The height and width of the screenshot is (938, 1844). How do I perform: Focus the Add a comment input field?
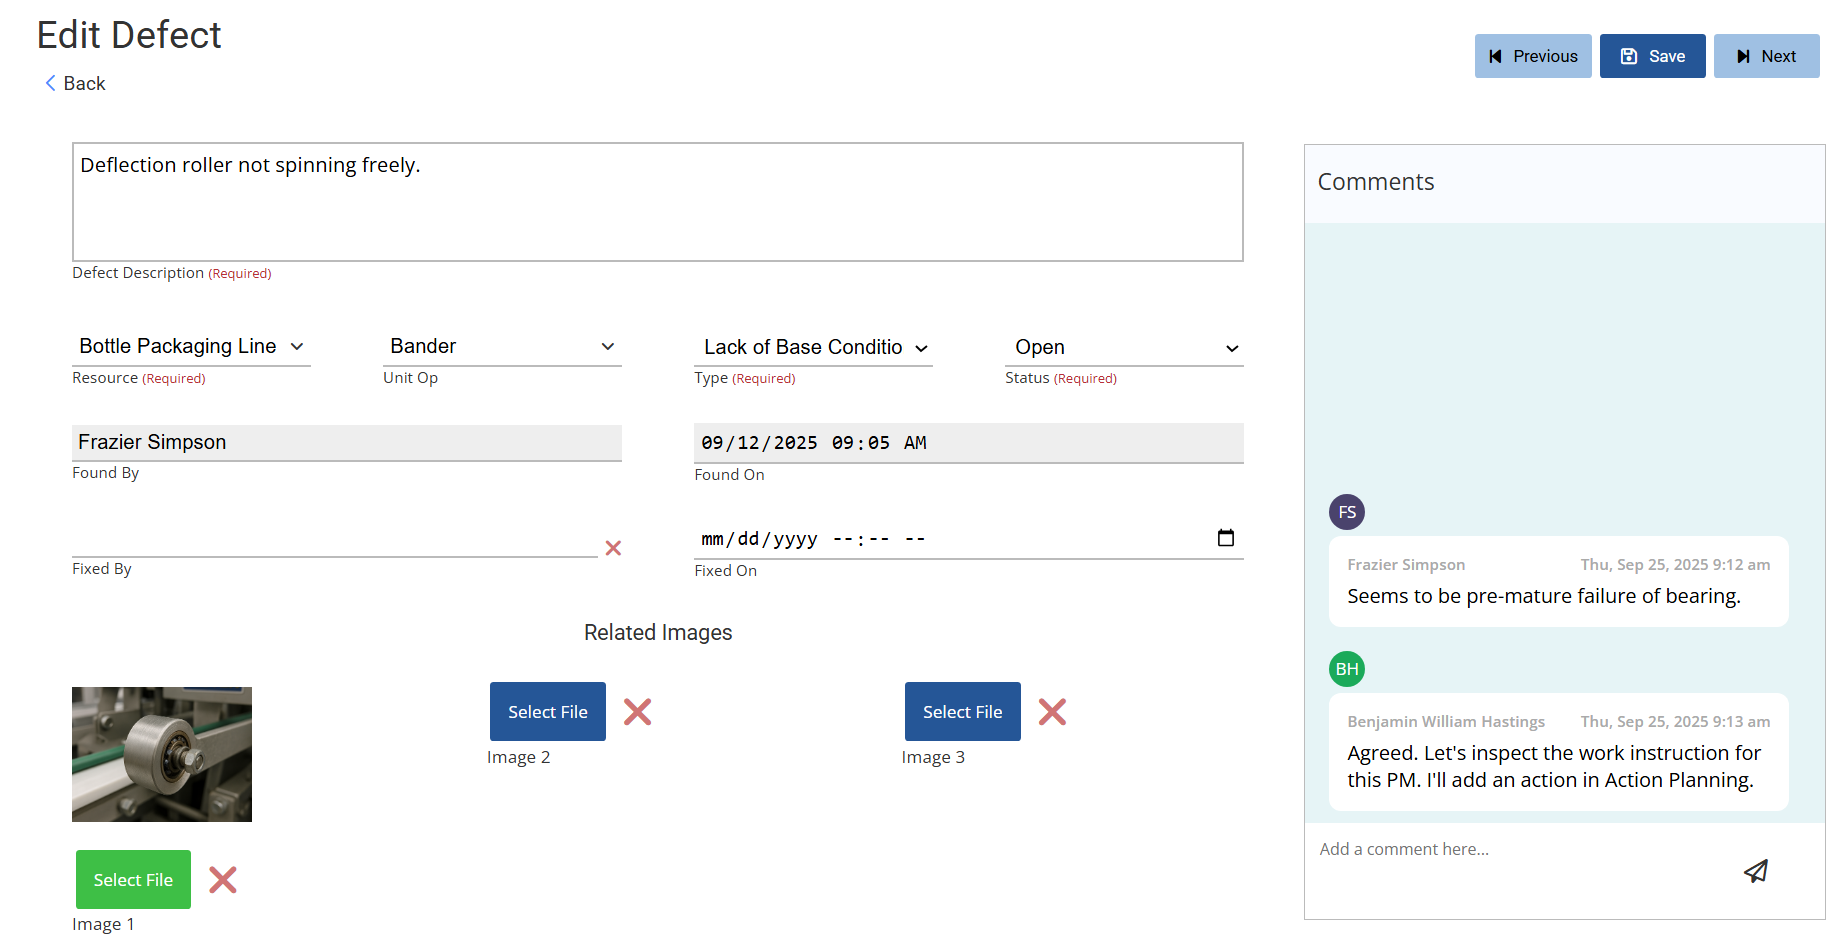(1520, 850)
